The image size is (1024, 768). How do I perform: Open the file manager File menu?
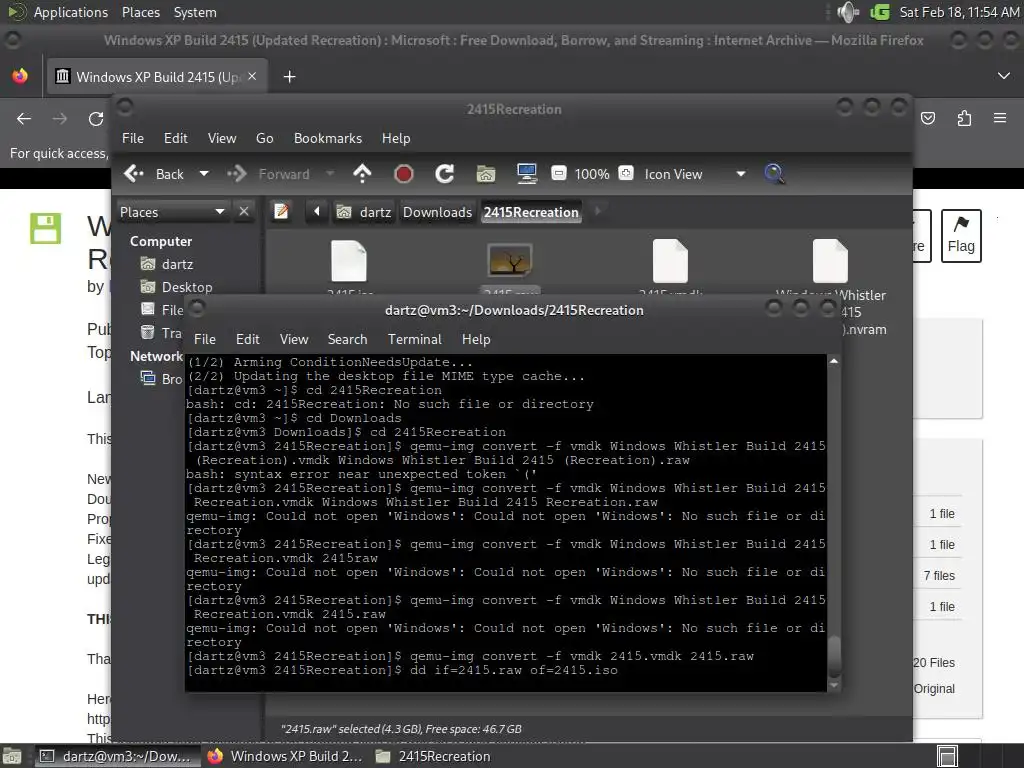[x=133, y=138]
